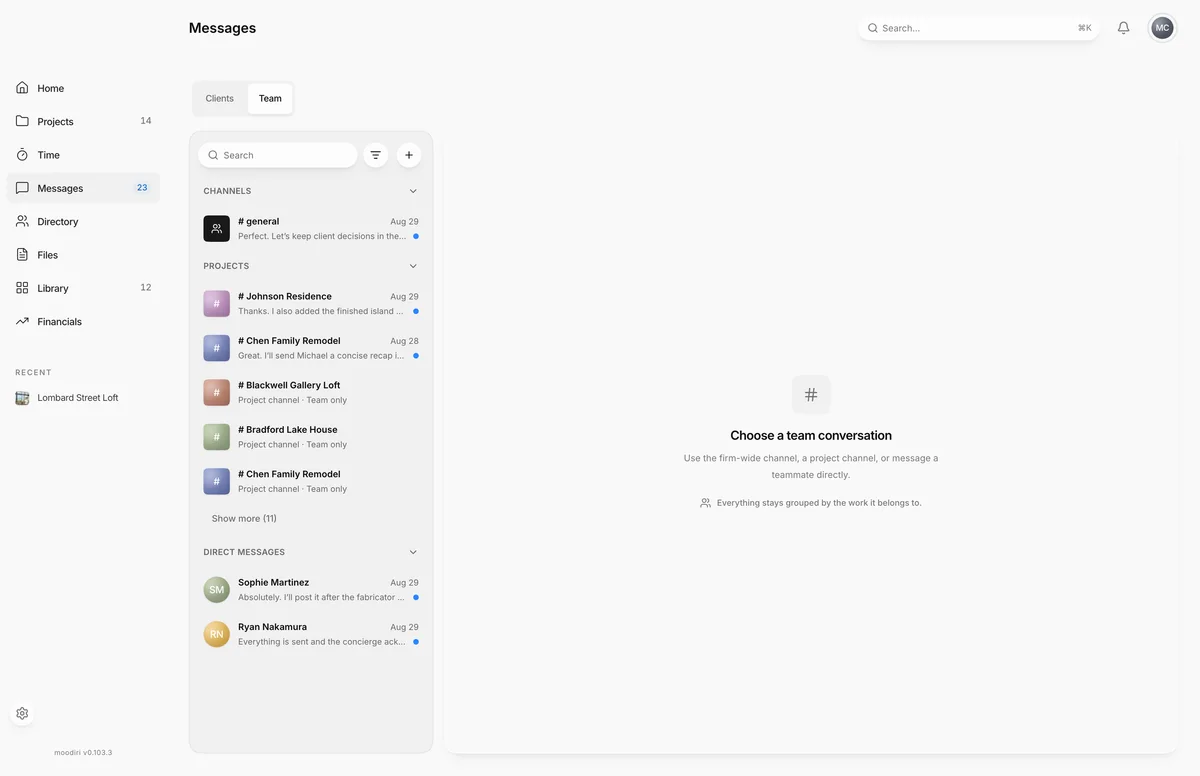This screenshot has width=1200, height=776.
Task: Open # Johnson Residence conversation
Action: [311, 304]
